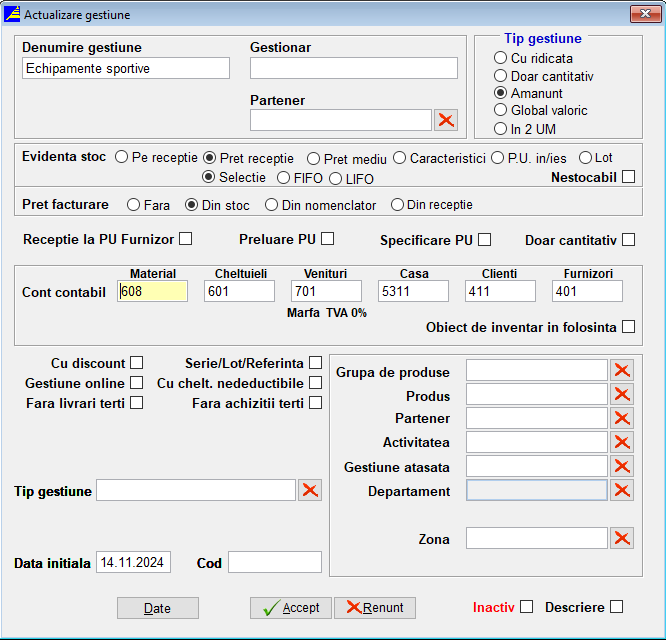Clear the bottom Tip gestiune field
666x641 pixels.
pyautogui.click(x=310, y=491)
